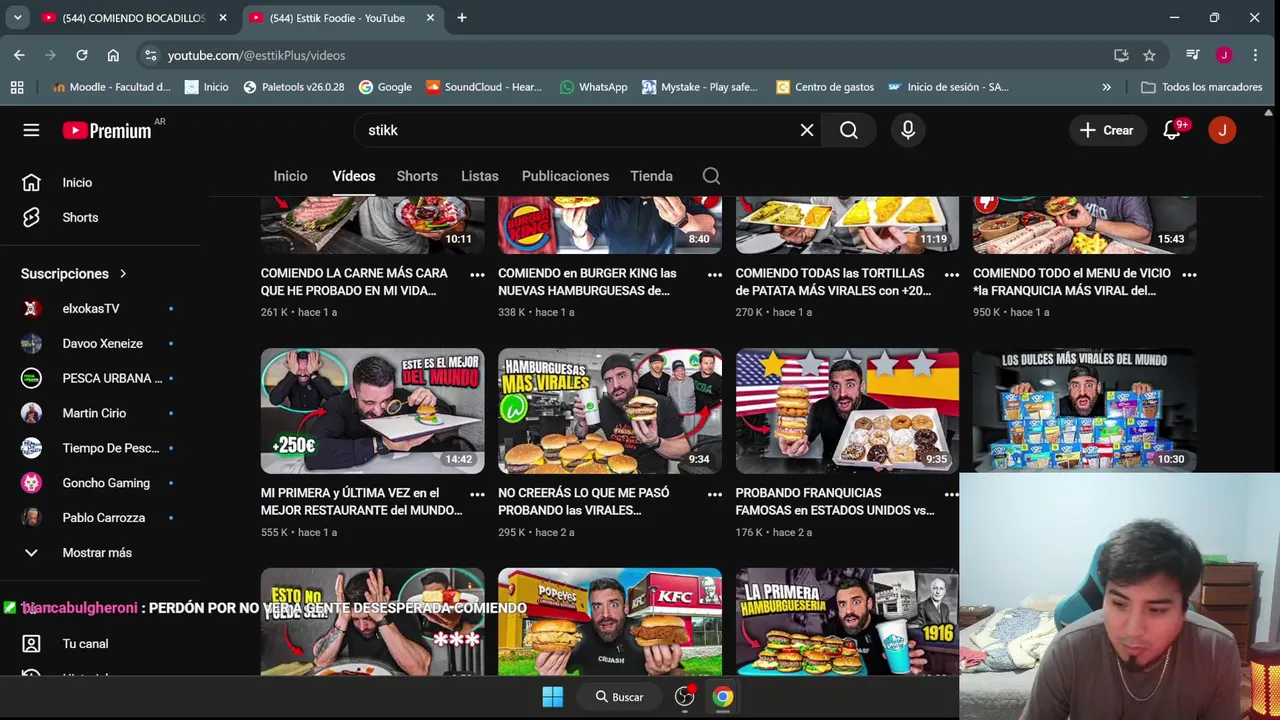Activate voice search microphone
Image resolution: width=1280 pixels, height=720 pixels.
(908, 130)
